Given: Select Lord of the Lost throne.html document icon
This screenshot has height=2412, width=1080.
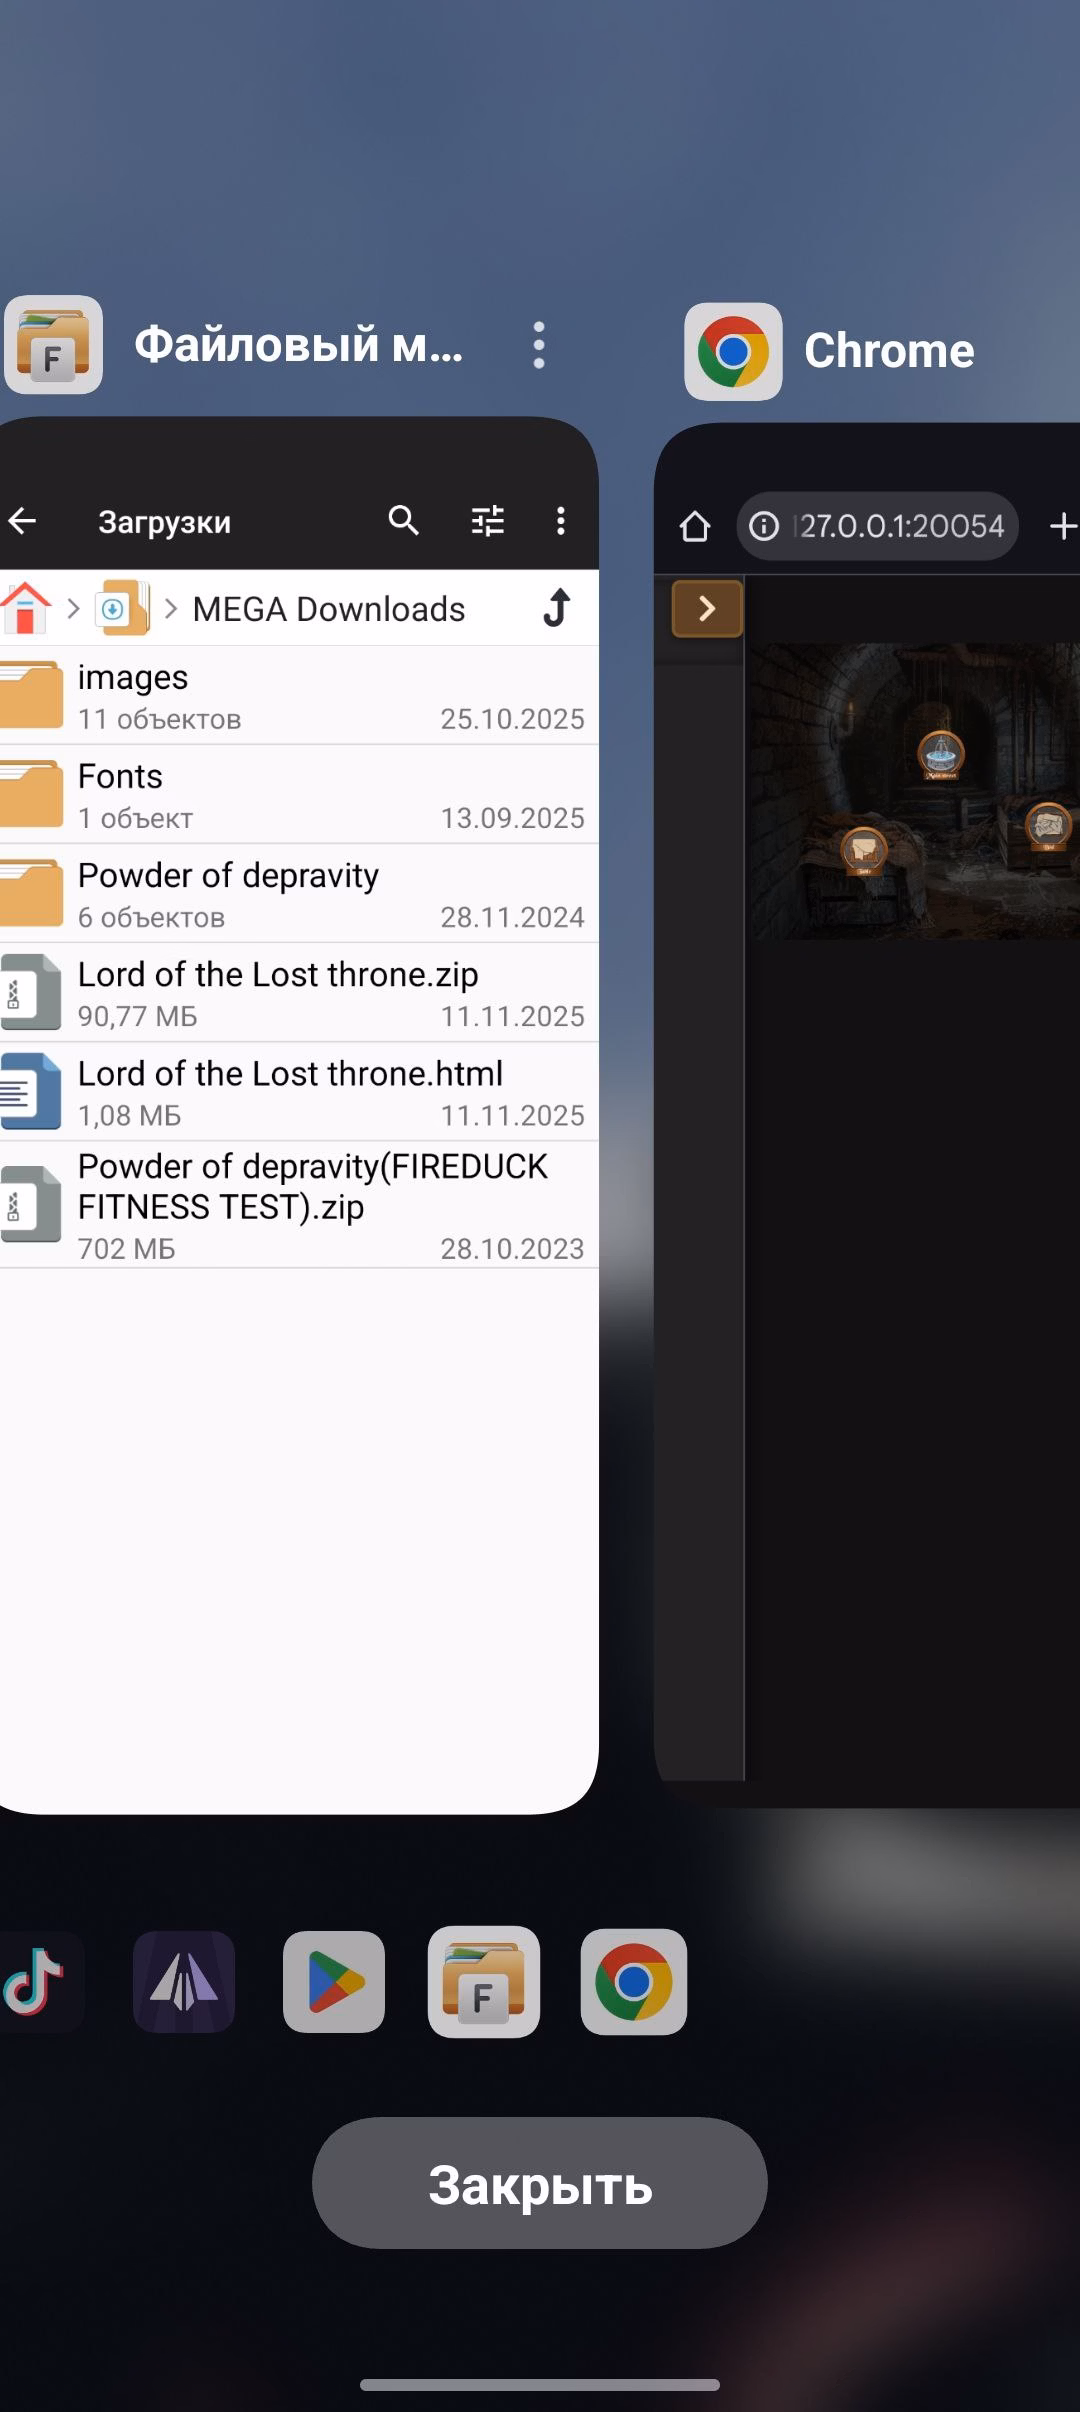Looking at the screenshot, I should tap(31, 1091).
